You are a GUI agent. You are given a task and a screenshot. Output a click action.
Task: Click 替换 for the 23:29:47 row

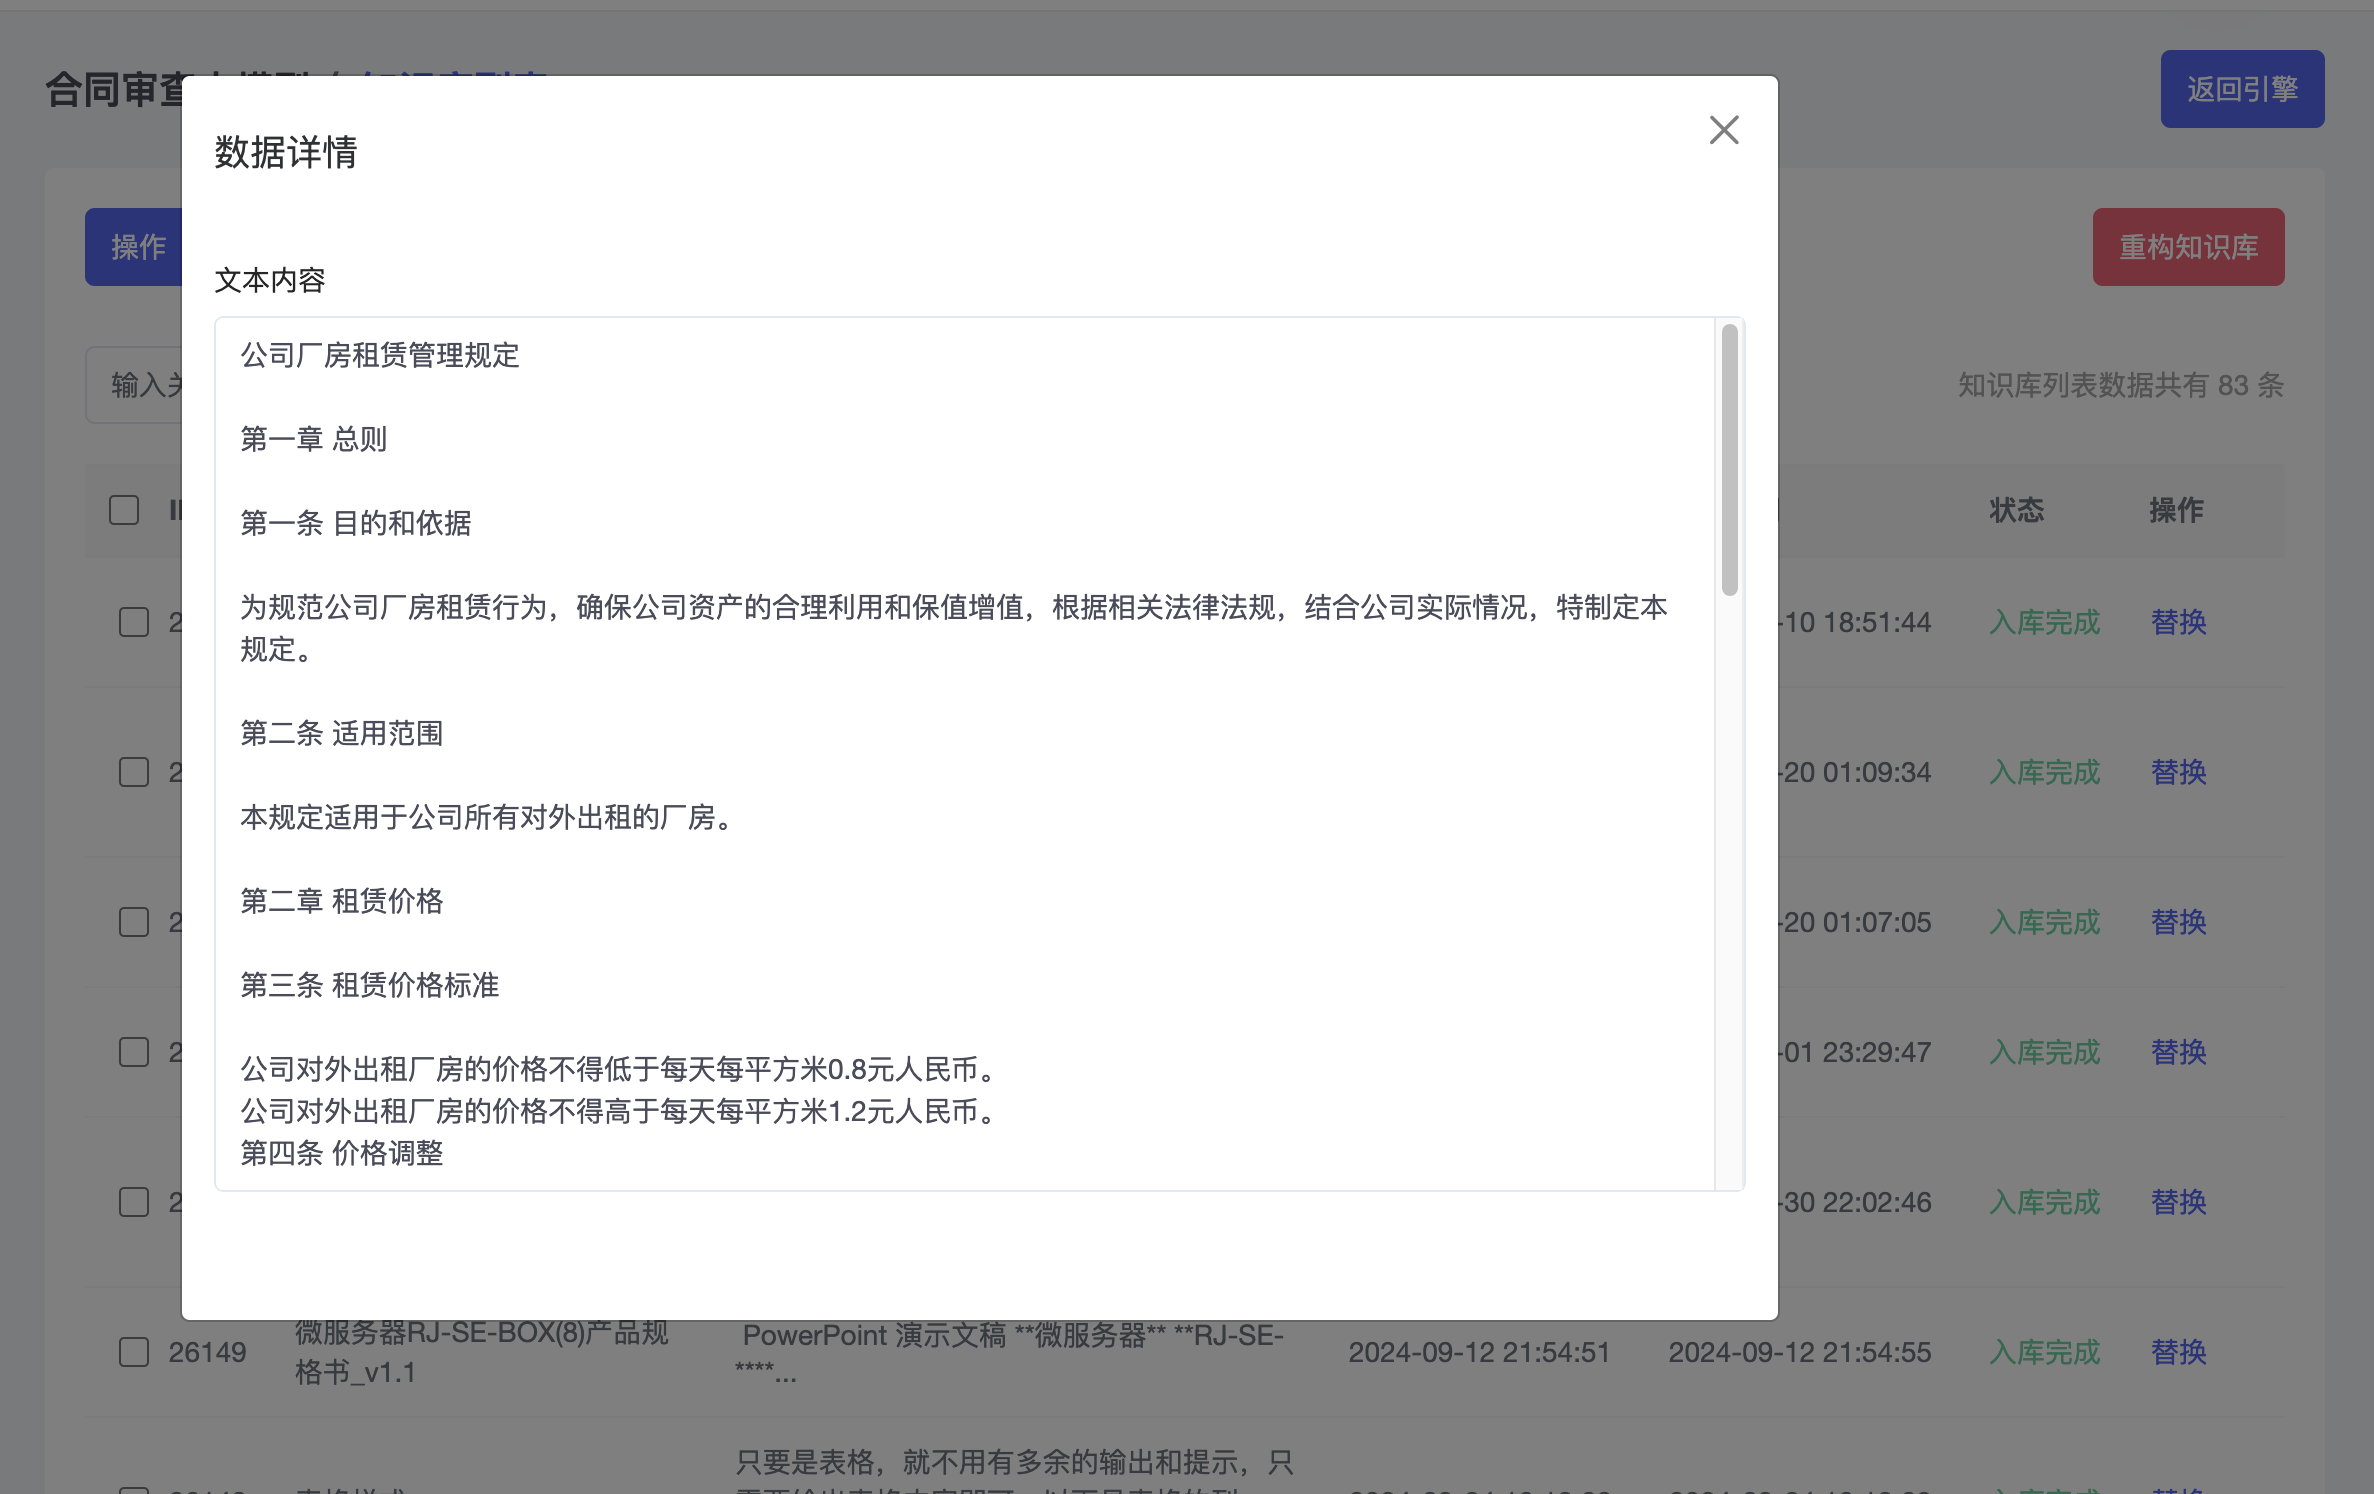[2178, 1052]
